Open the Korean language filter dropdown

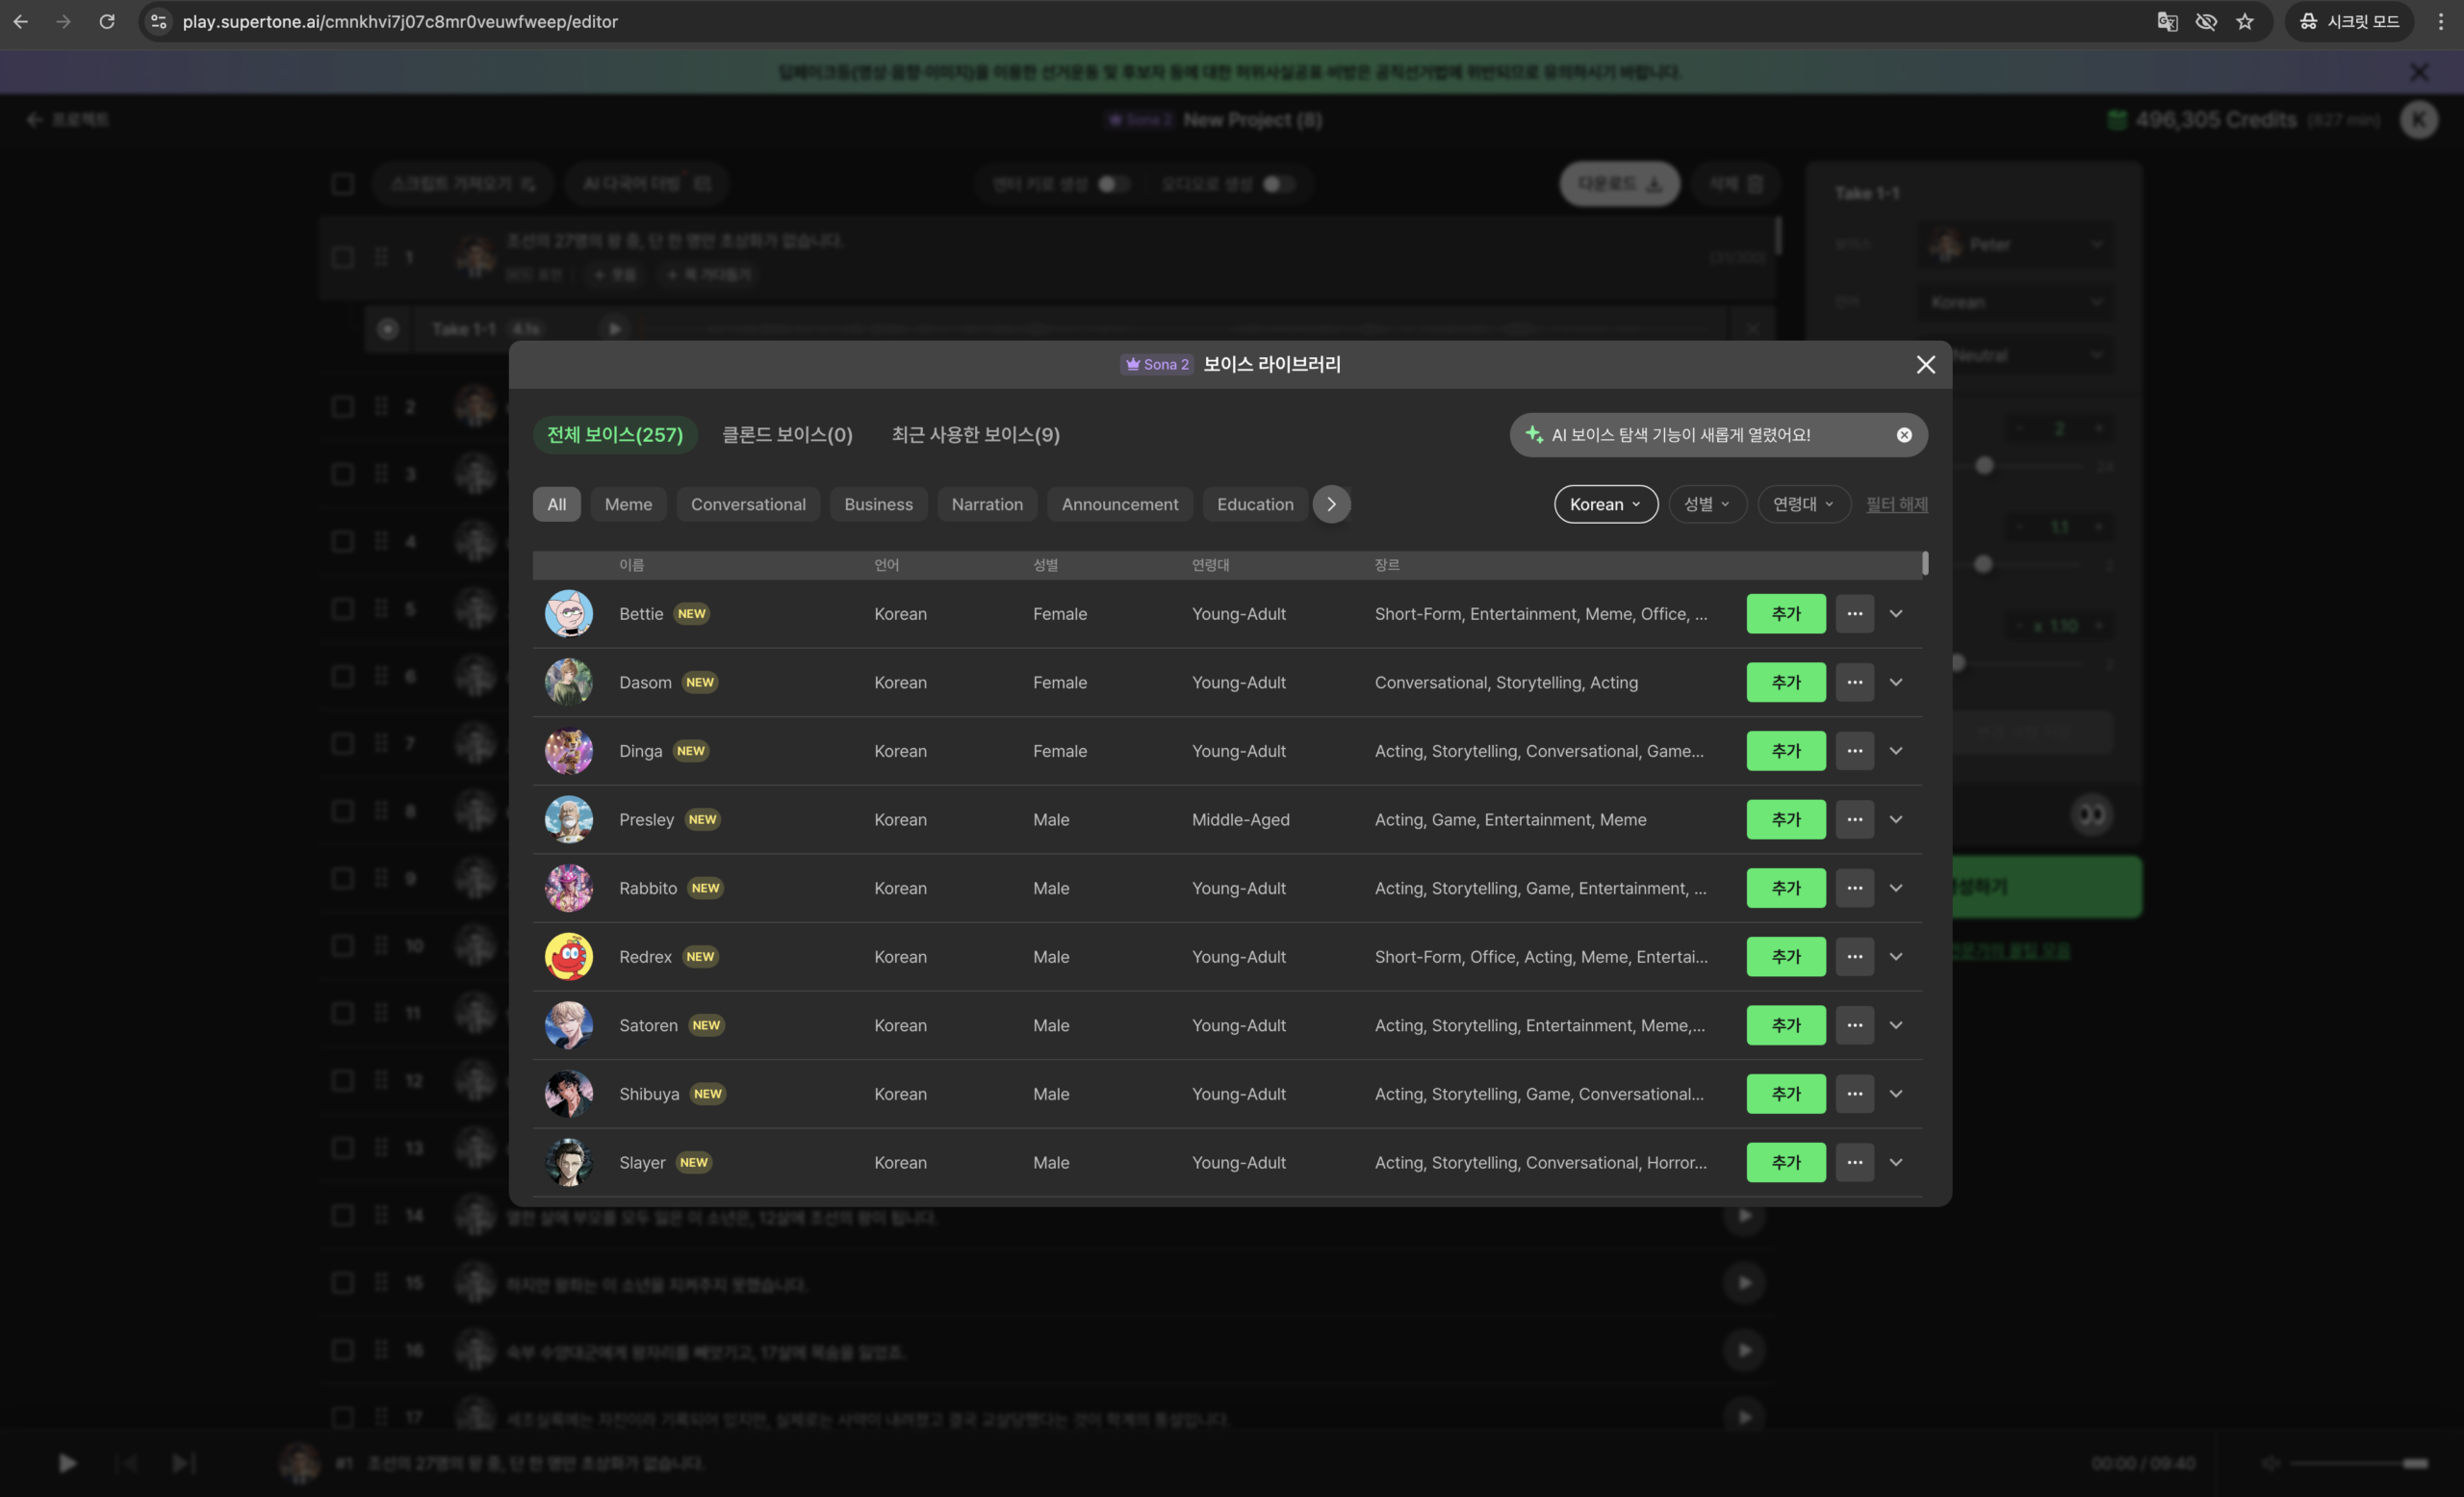(x=1605, y=504)
